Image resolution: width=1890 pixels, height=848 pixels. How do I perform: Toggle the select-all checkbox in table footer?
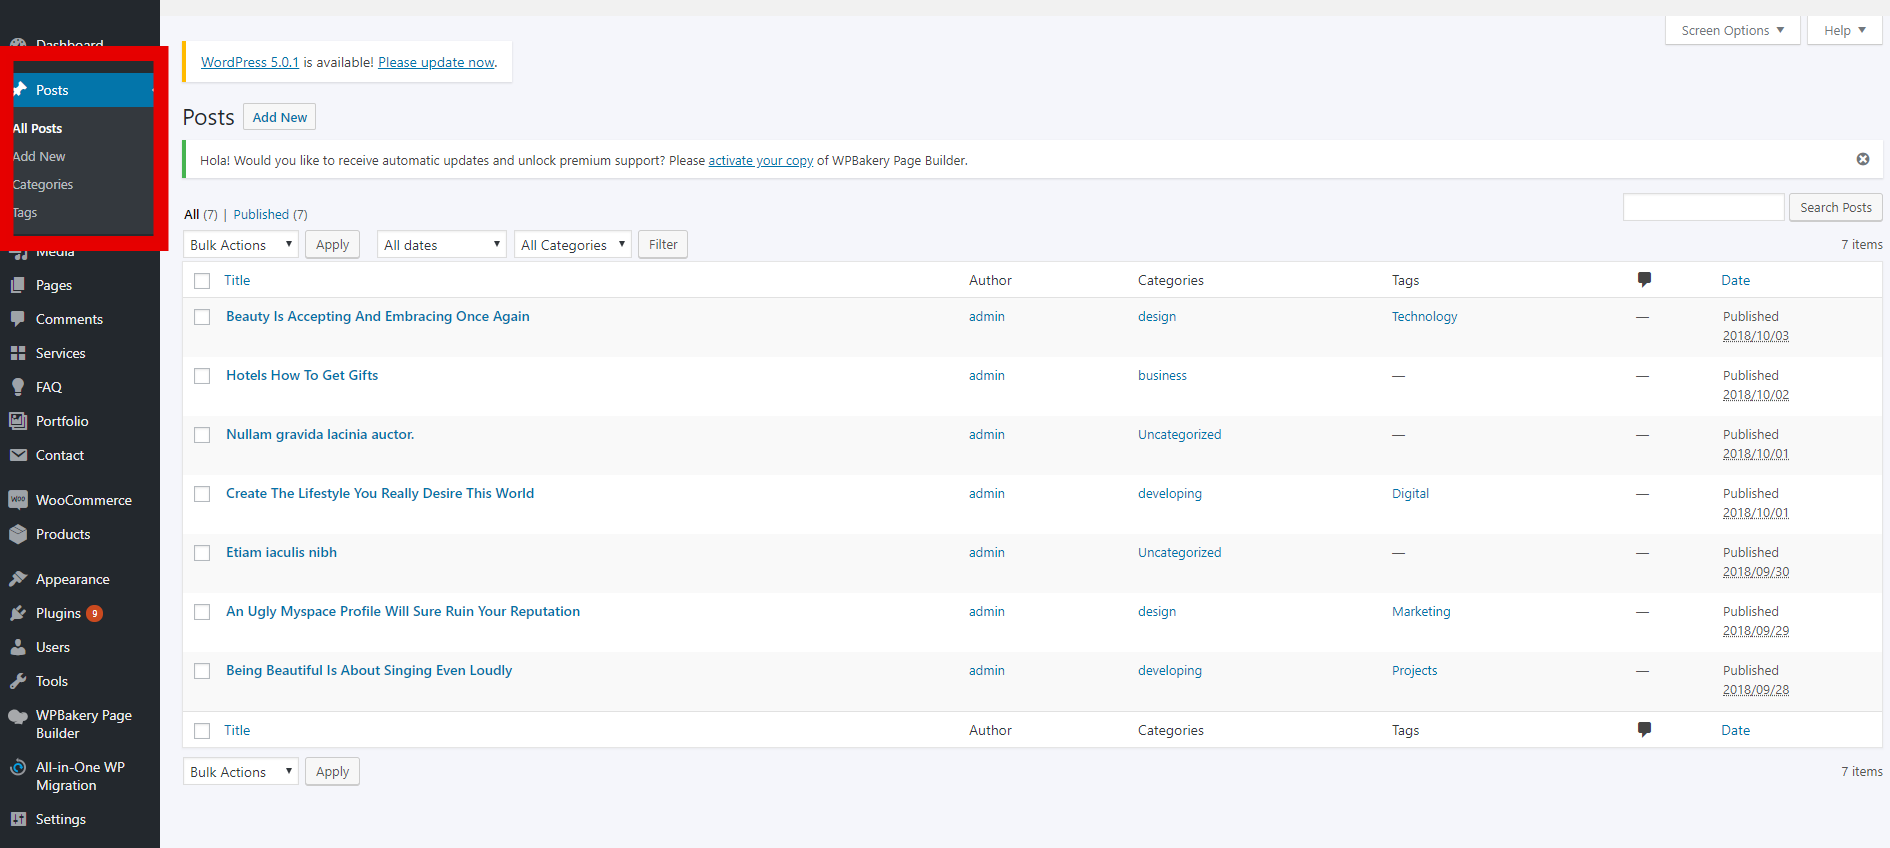(202, 731)
